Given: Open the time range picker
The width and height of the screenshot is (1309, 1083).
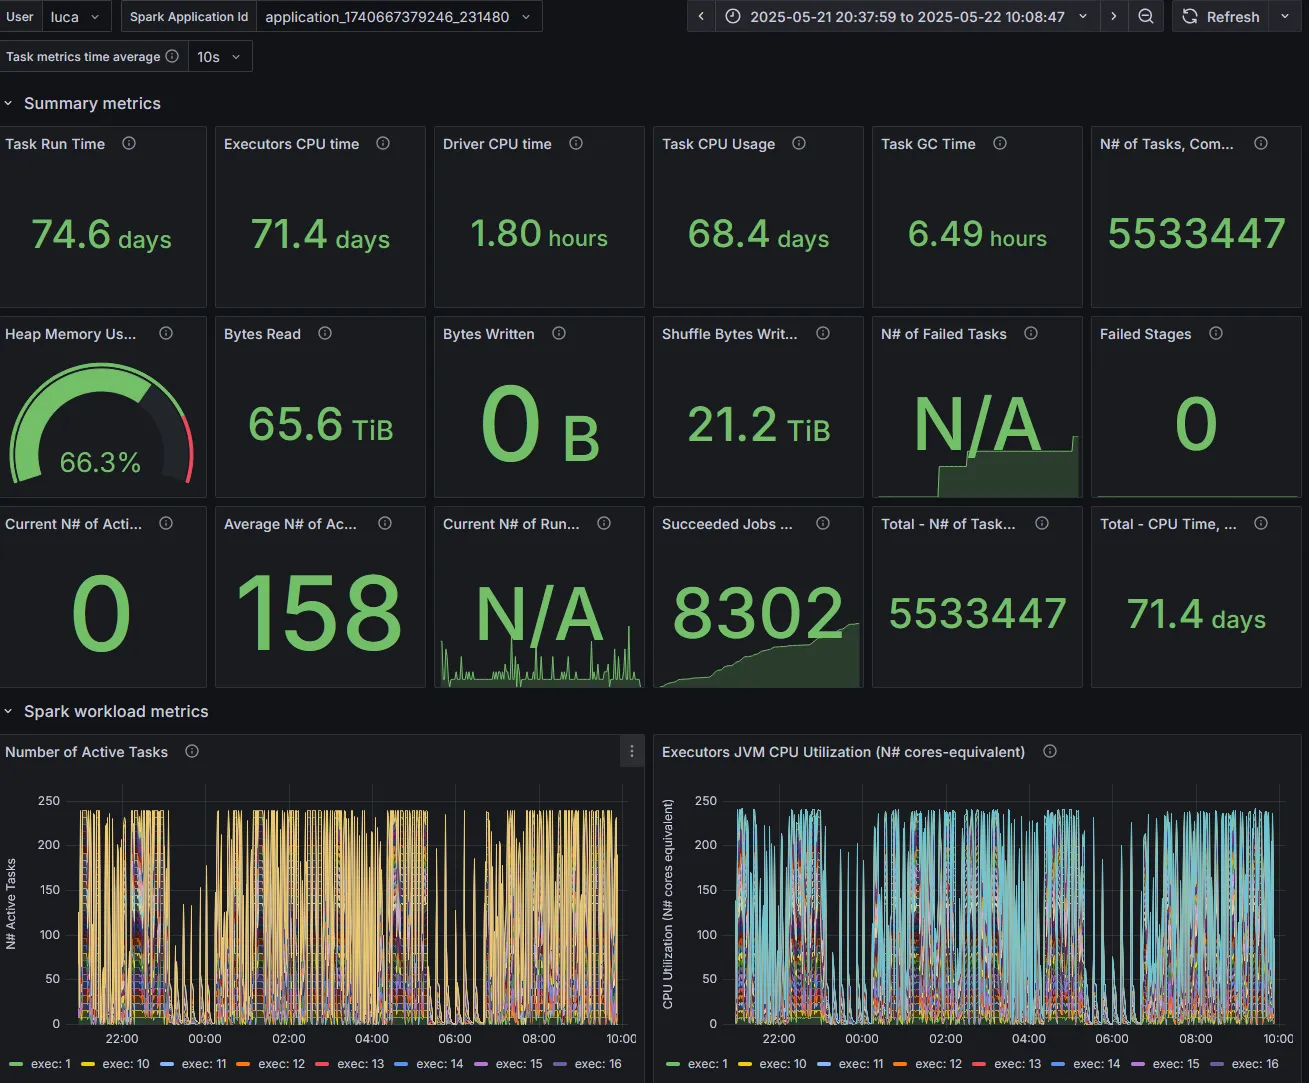Looking at the screenshot, I should [x=906, y=17].
